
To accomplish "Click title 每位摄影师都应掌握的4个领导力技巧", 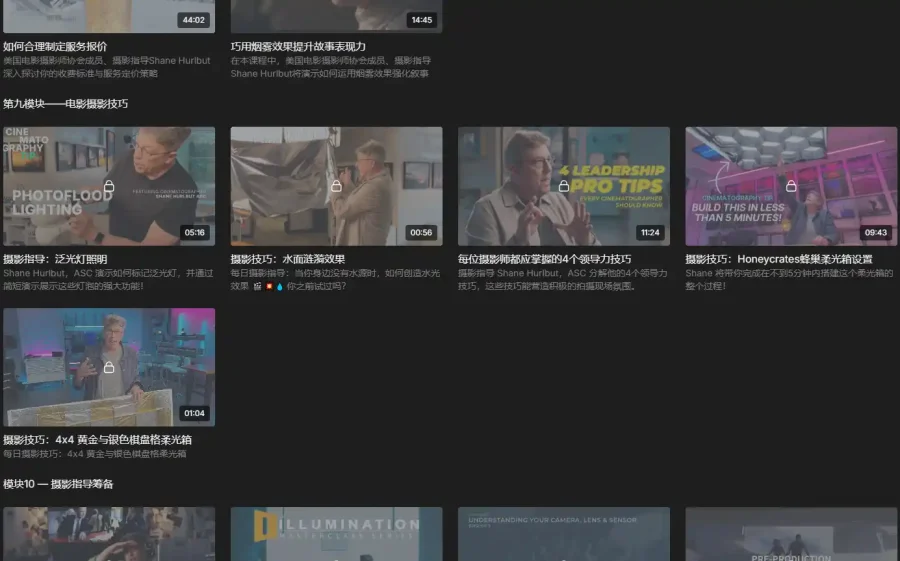I will 544,259.
